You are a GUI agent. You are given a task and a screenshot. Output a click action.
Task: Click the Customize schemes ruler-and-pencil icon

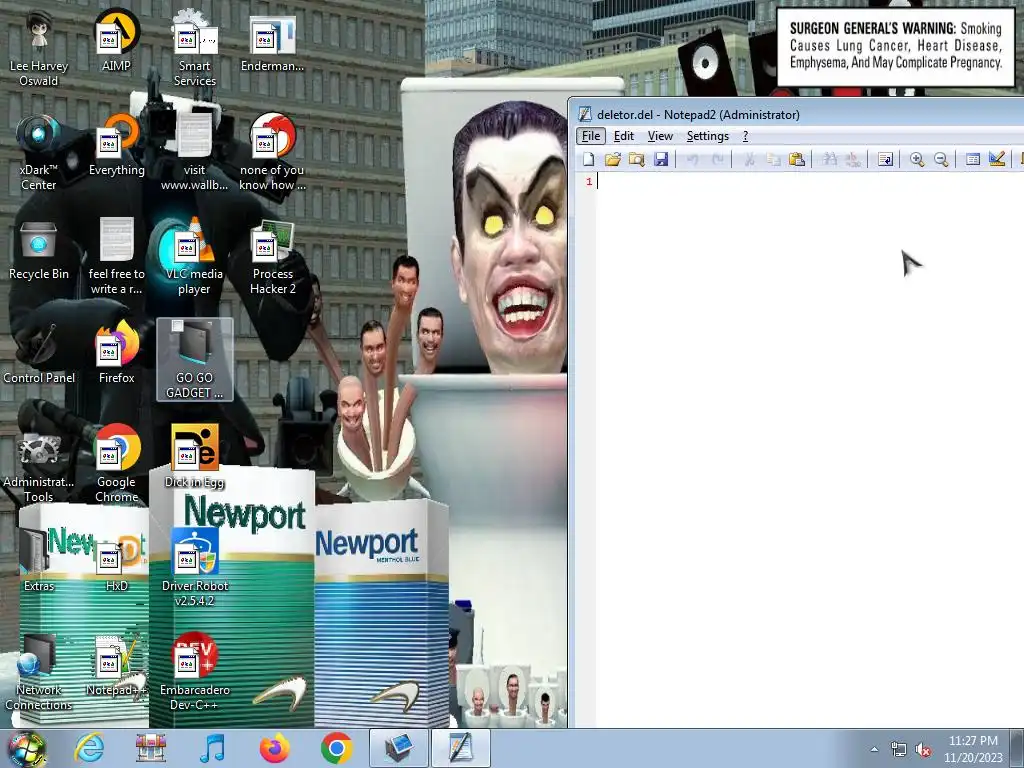[997, 159]
